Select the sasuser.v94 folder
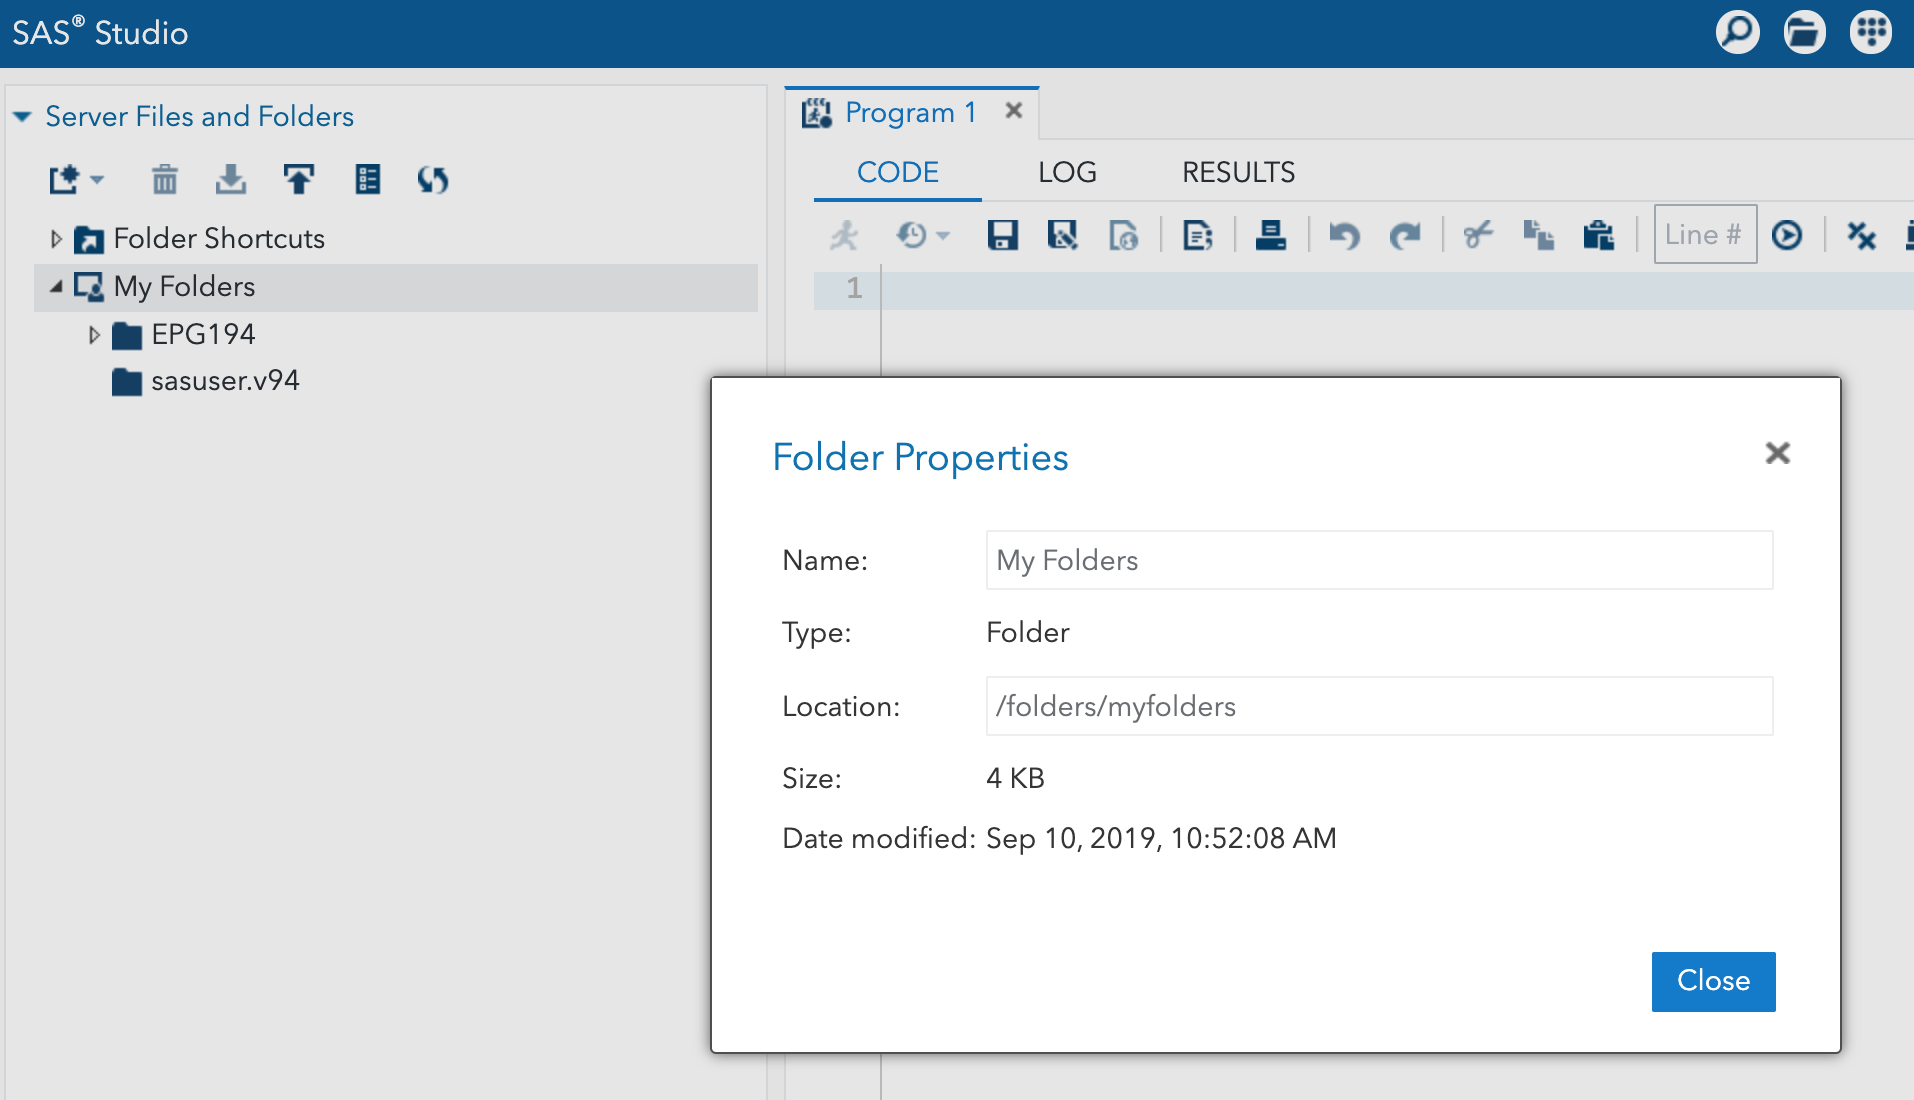Screen dimensions: 1914x1100 (x=224, y=381)
